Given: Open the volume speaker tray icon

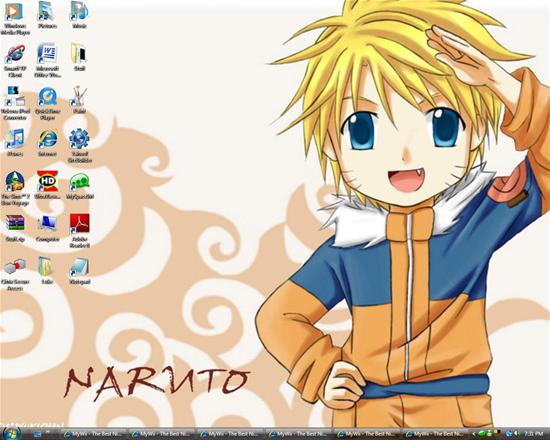Looking at the screenshot, I should point(517,434).
